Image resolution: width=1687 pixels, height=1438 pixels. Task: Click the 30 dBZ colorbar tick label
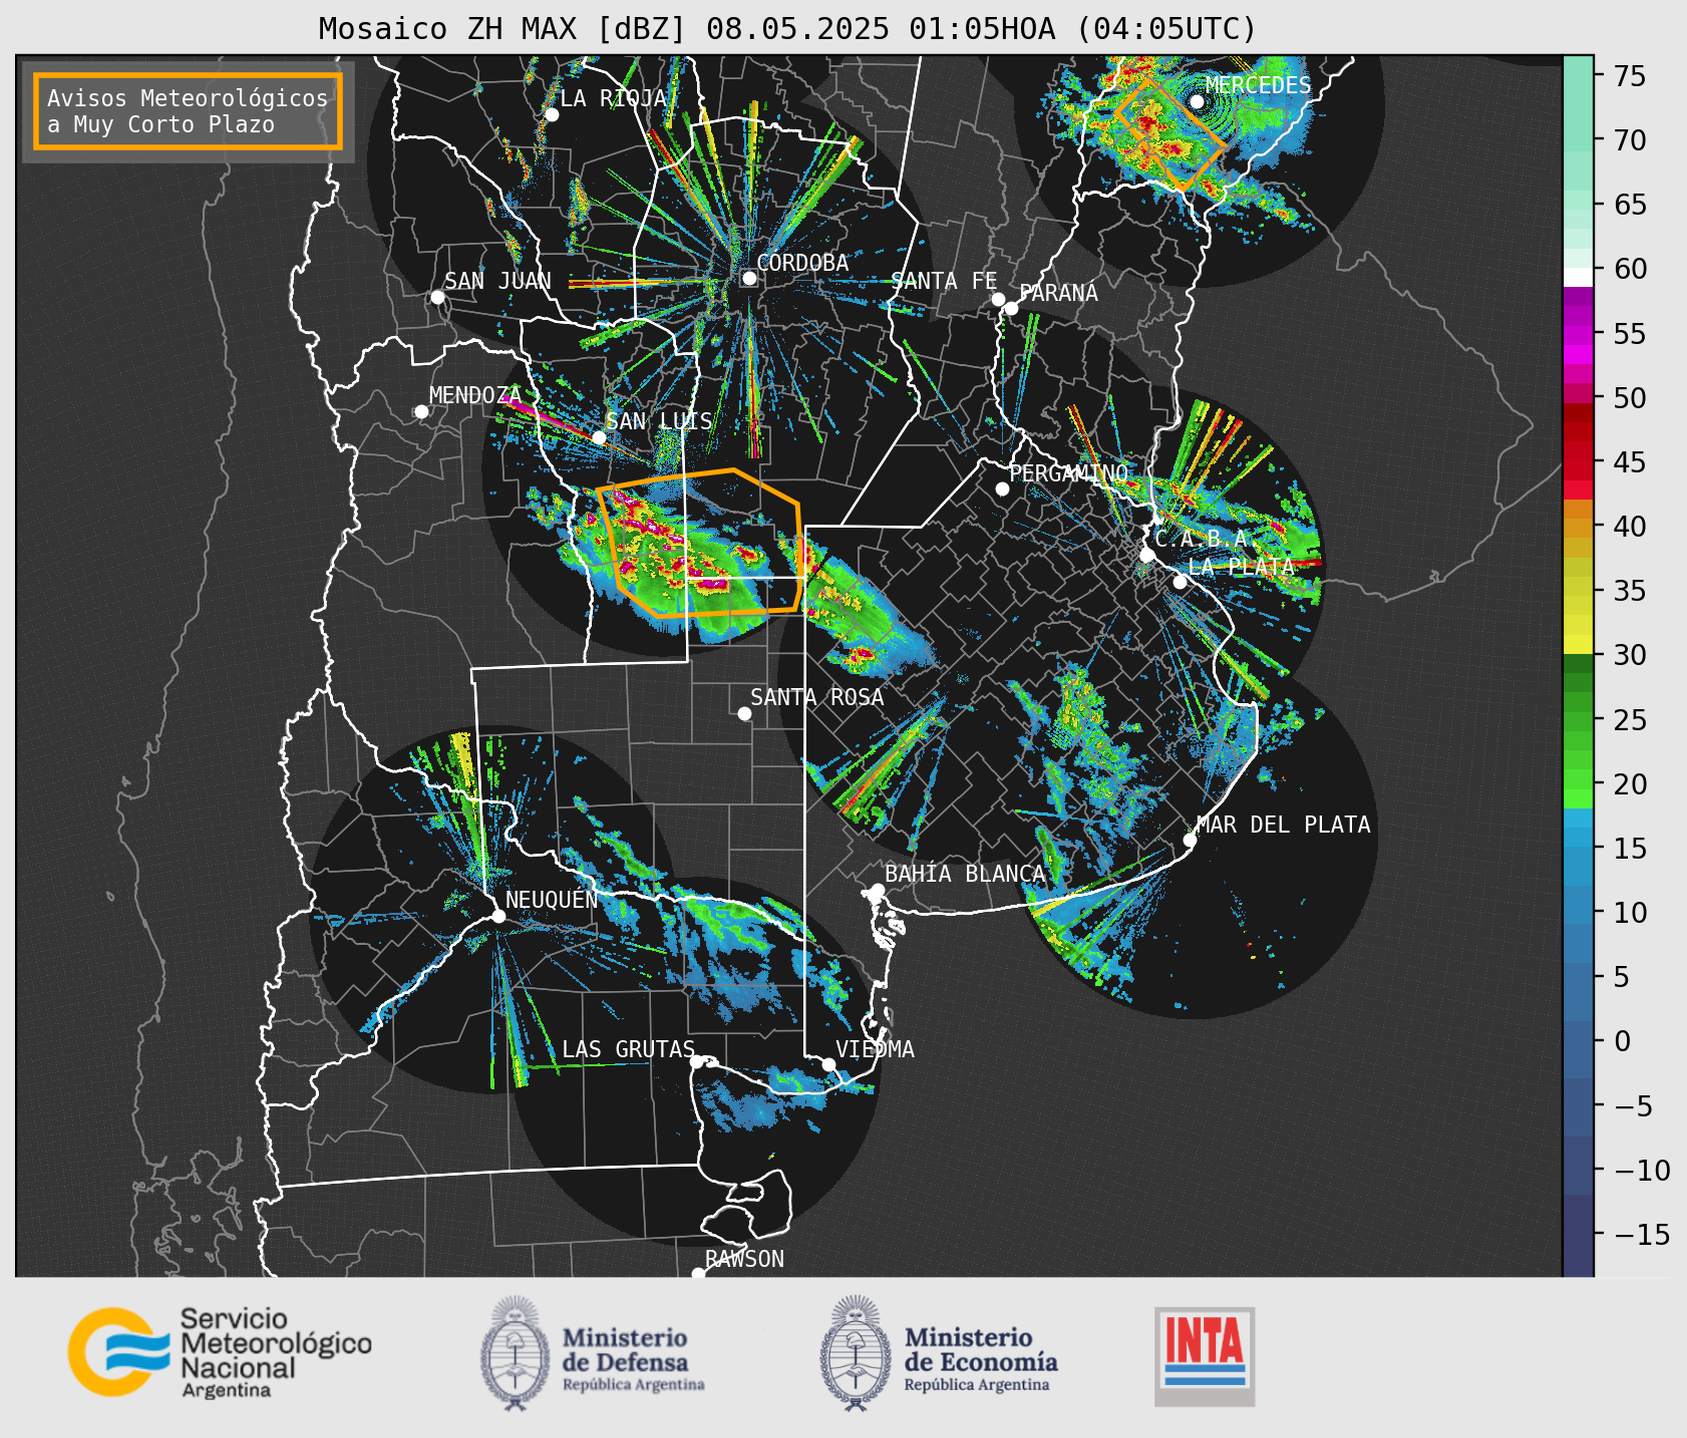(x=1629, y=656)
